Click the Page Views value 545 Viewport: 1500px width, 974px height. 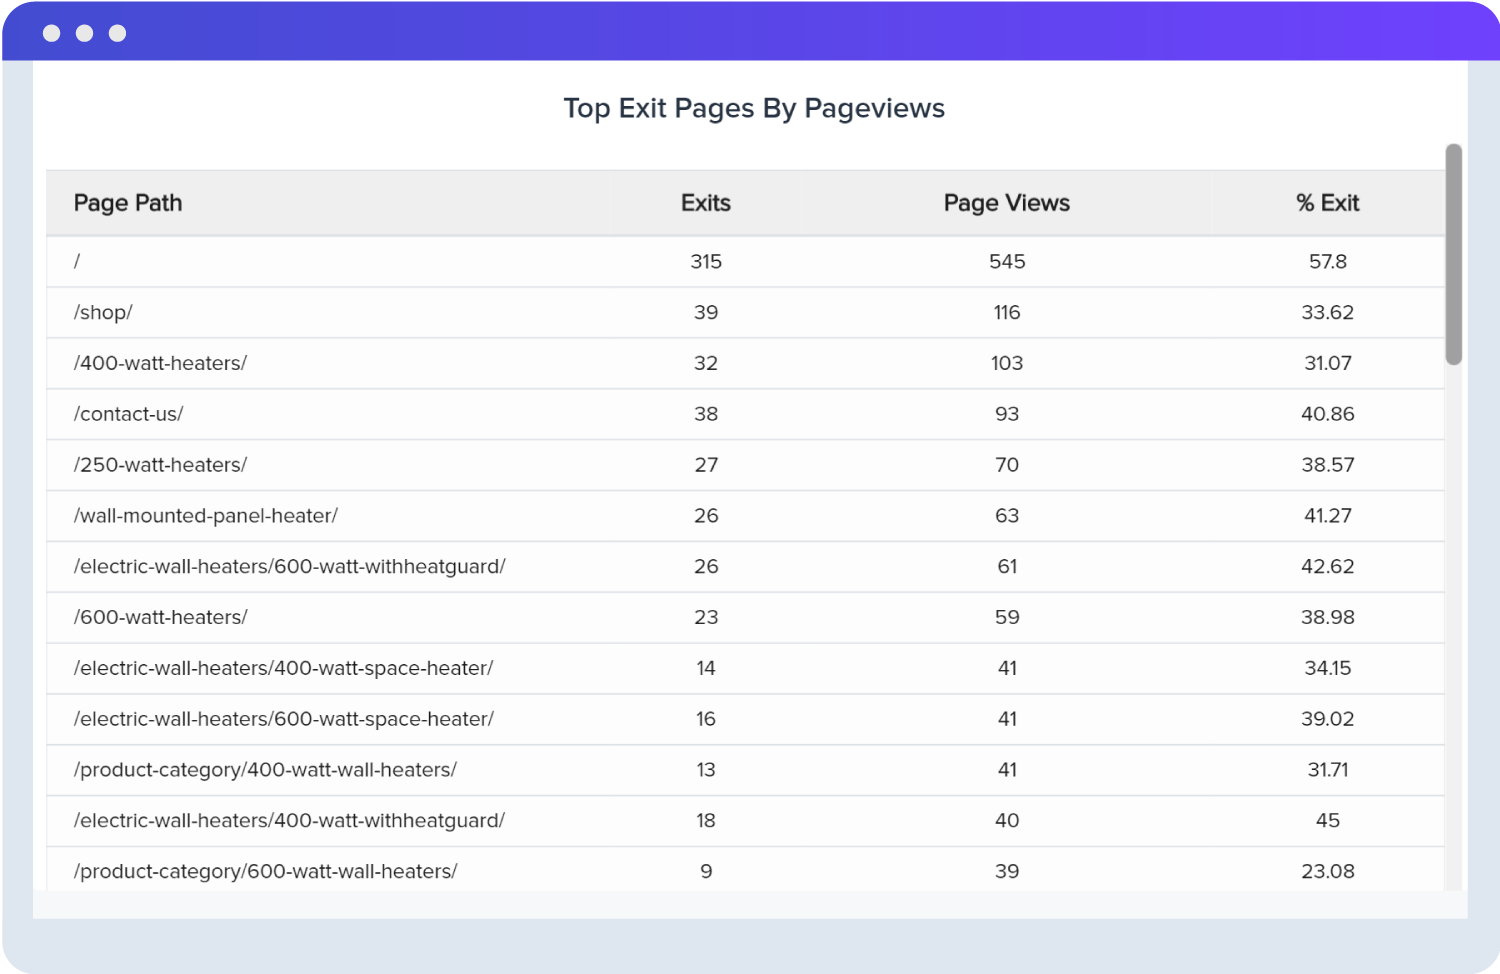pyautogui.click(x=1007, y=261)
